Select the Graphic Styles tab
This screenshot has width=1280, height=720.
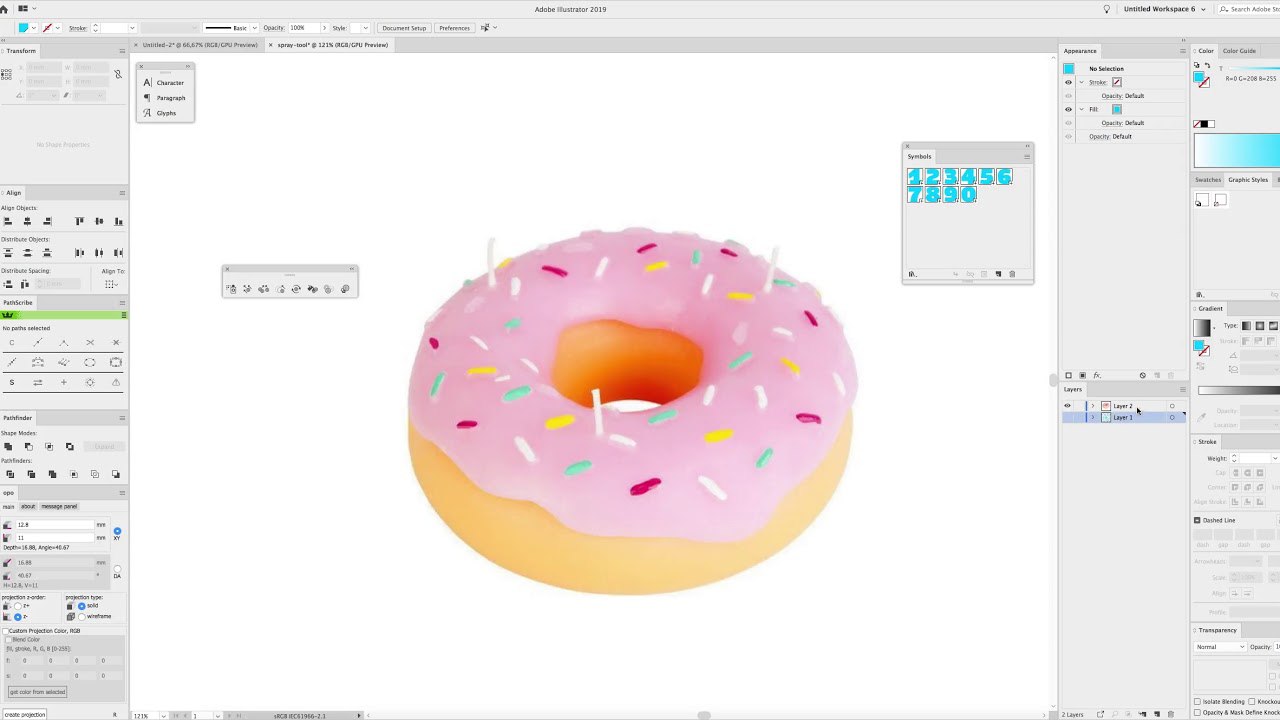point(1248,180)
